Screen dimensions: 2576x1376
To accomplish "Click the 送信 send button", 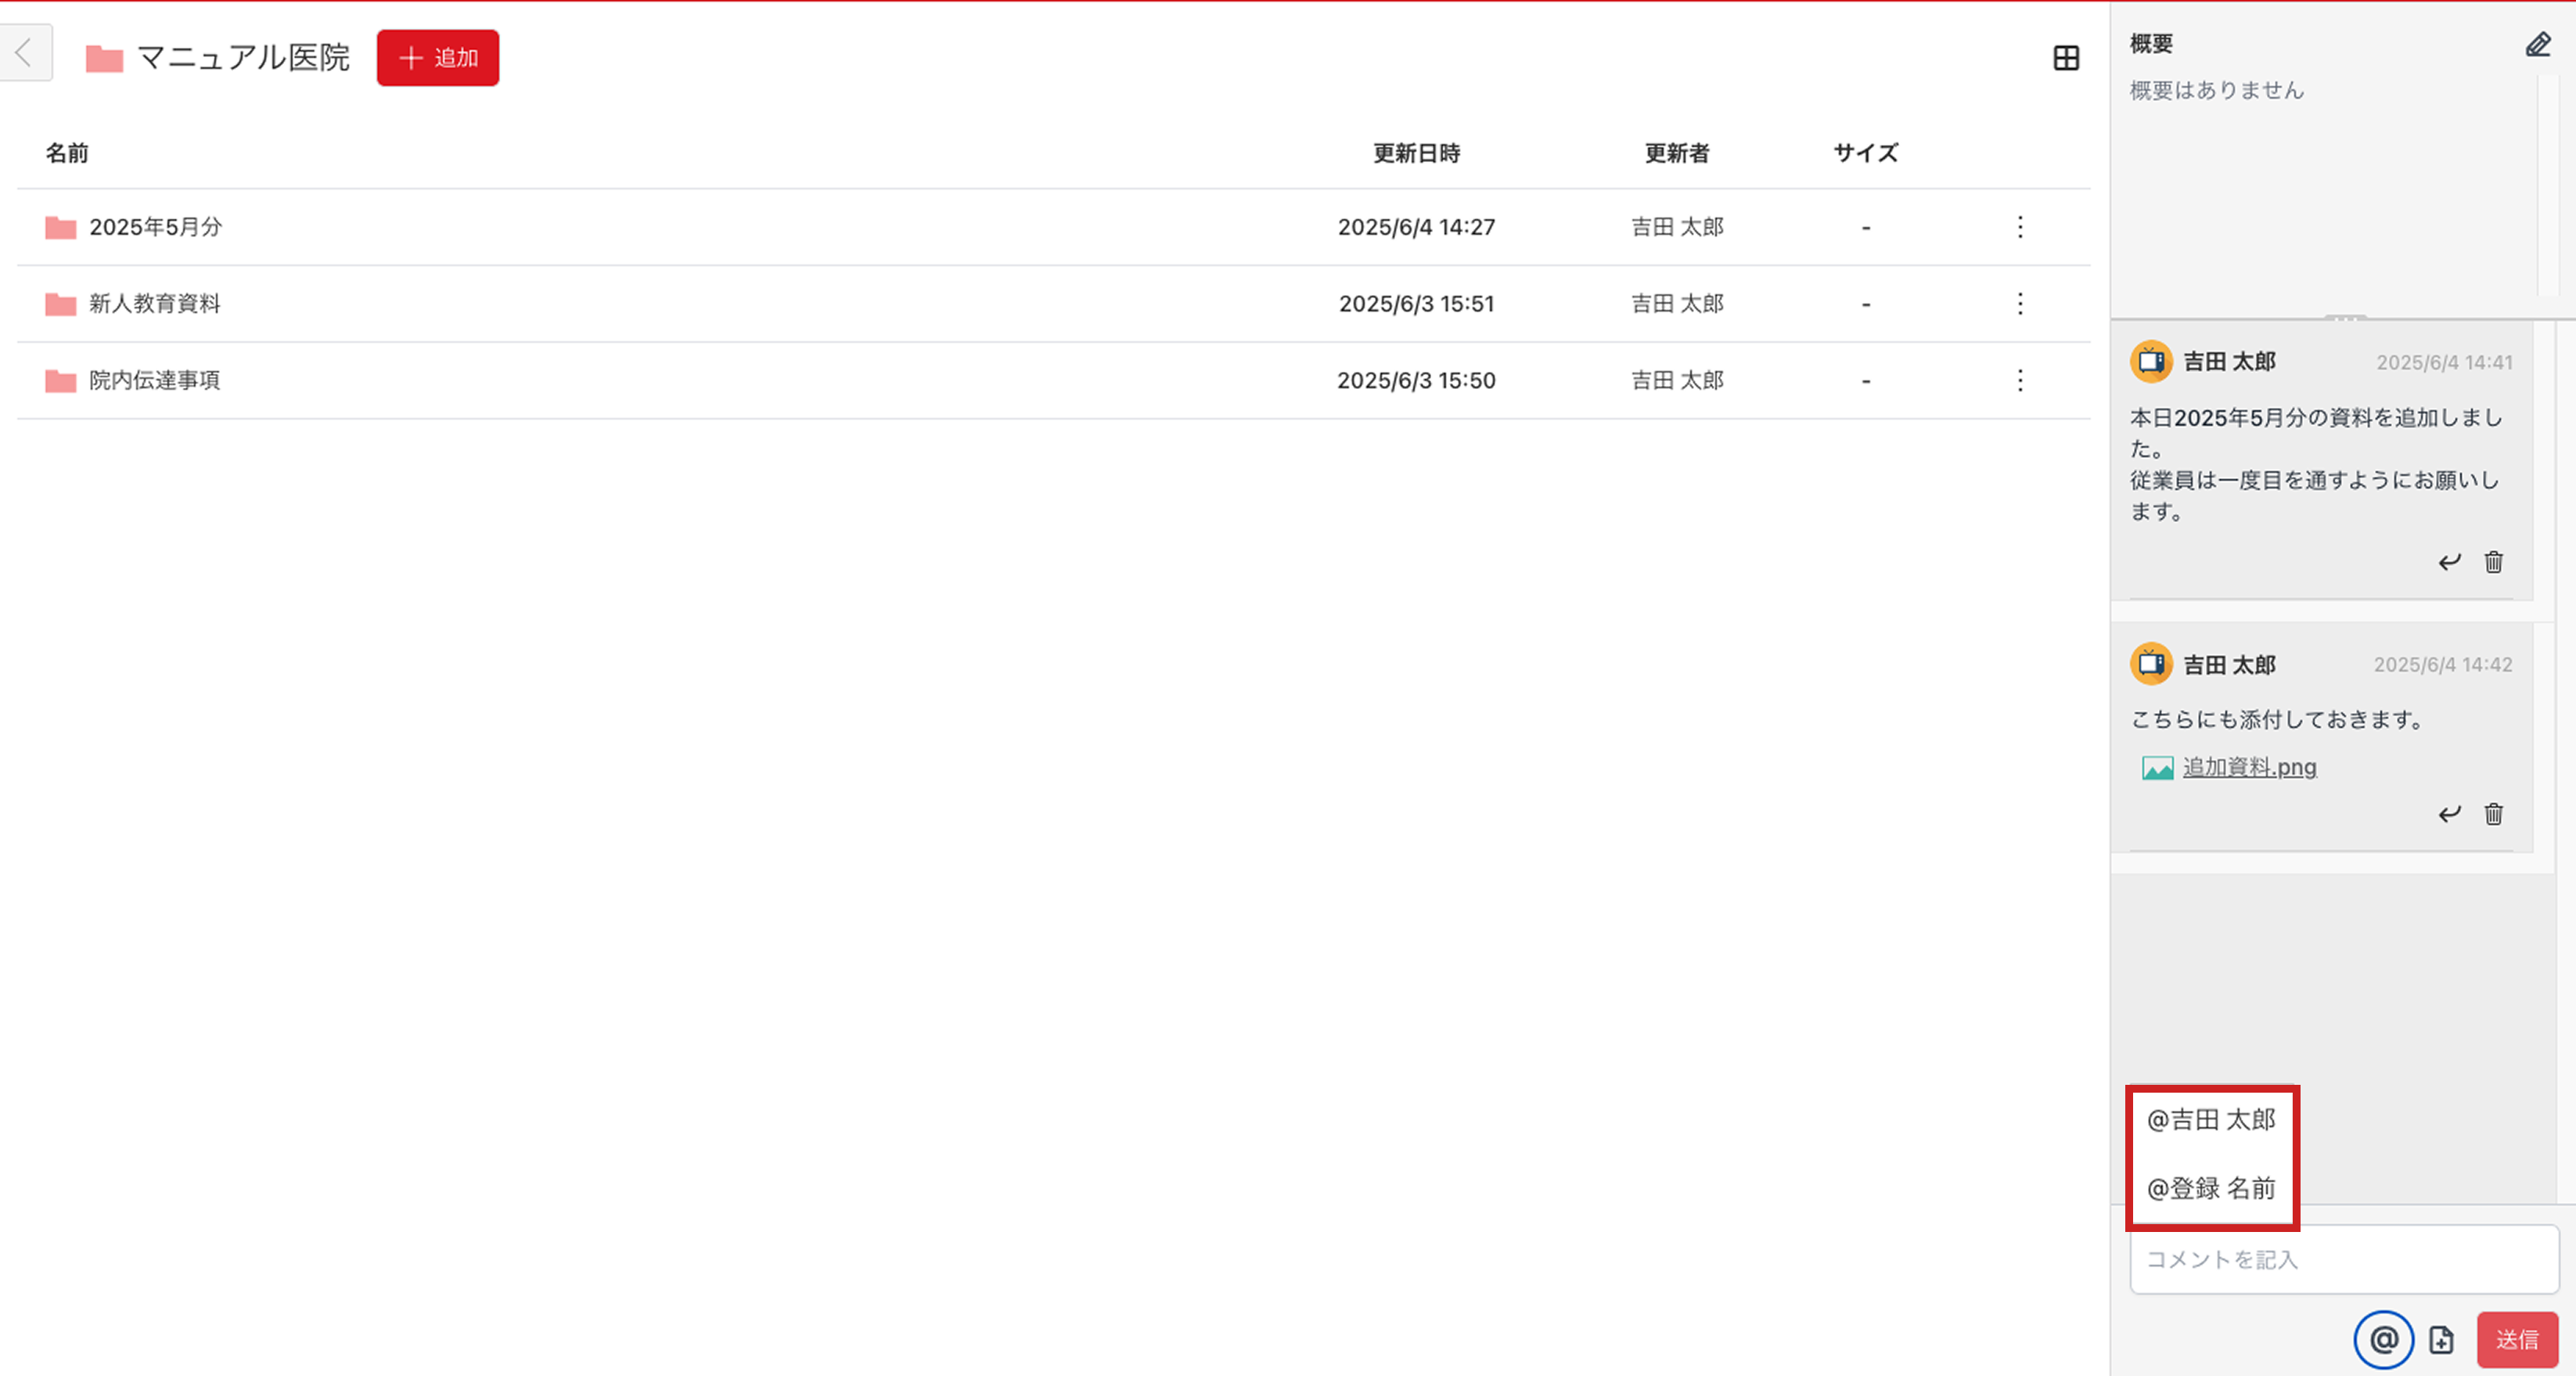I will pyautogui.click(x=2517, y=1340).
